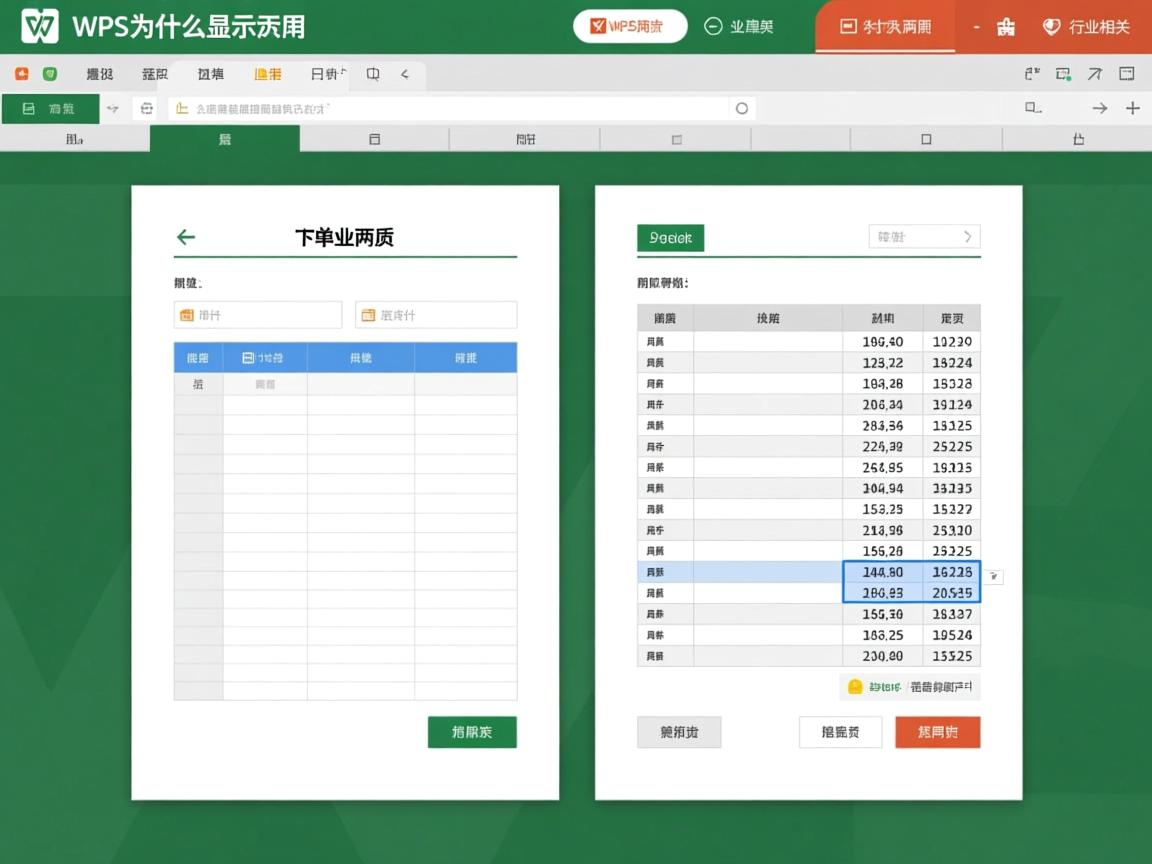This screenshot has width=1152, height=864.
Task: Expand the back chevron in the tab strip
Action: click(x=404, y=73)
